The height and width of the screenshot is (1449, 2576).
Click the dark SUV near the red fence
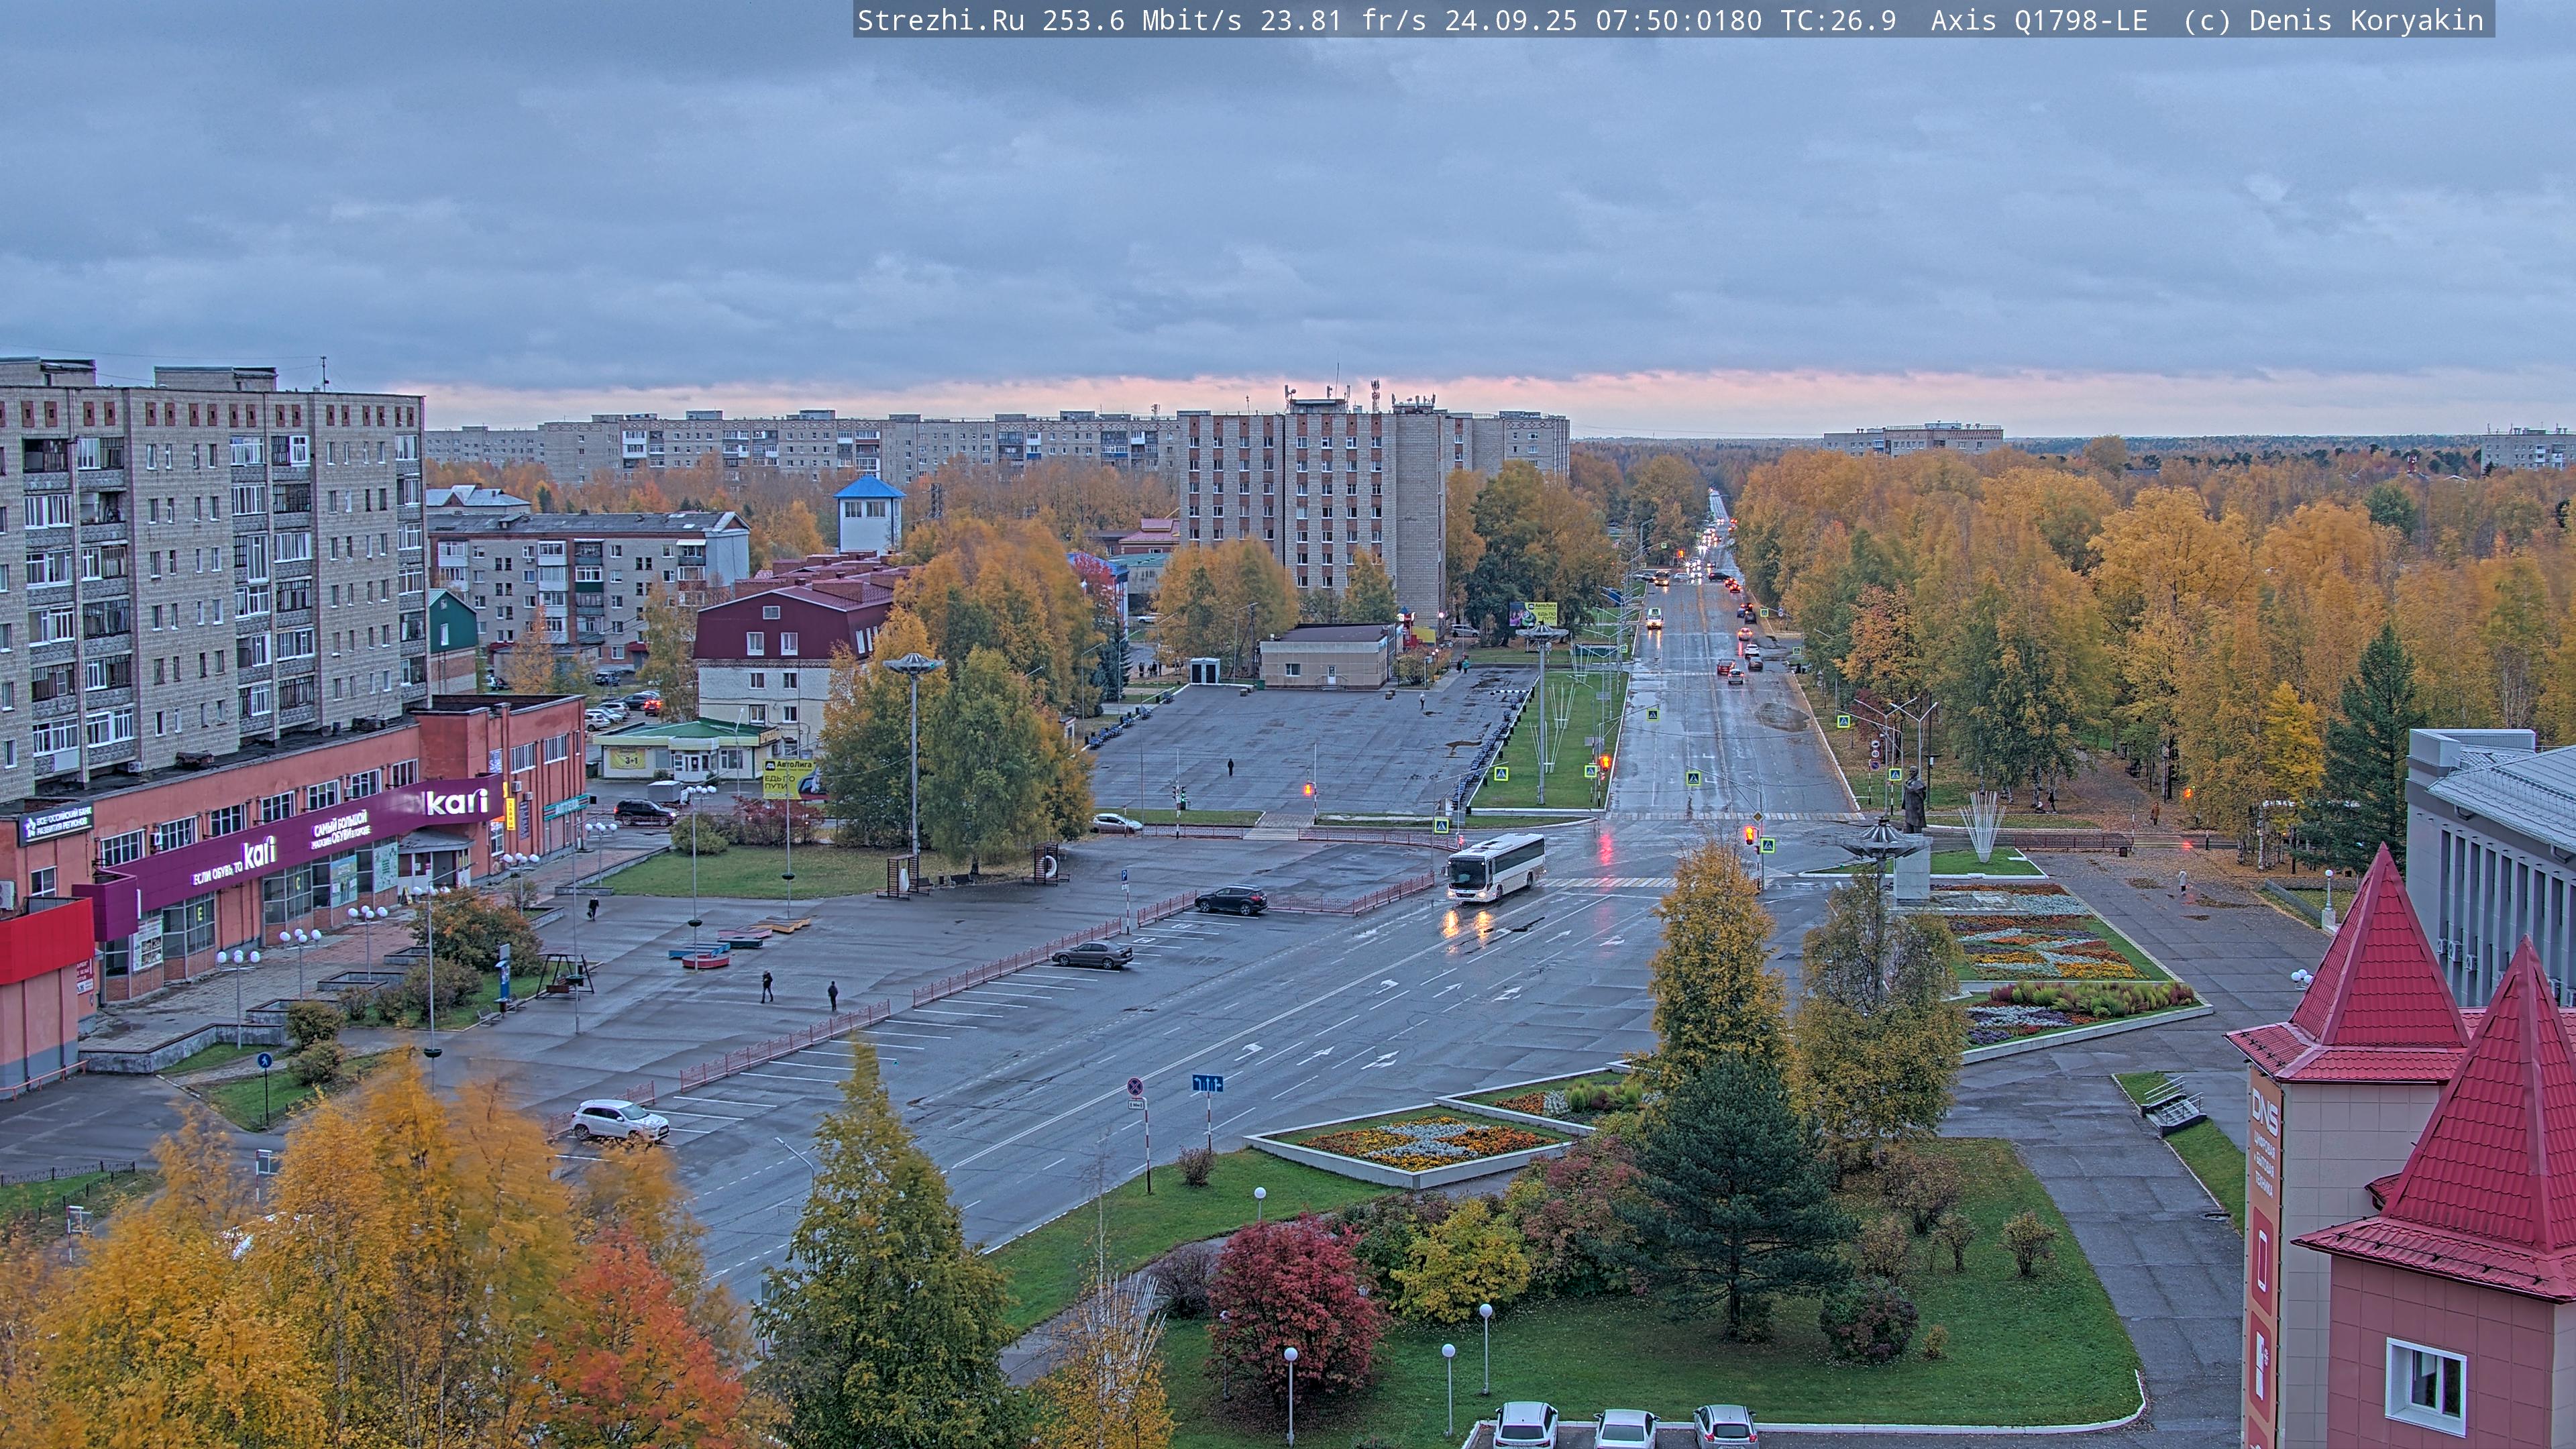[1231, 900]
